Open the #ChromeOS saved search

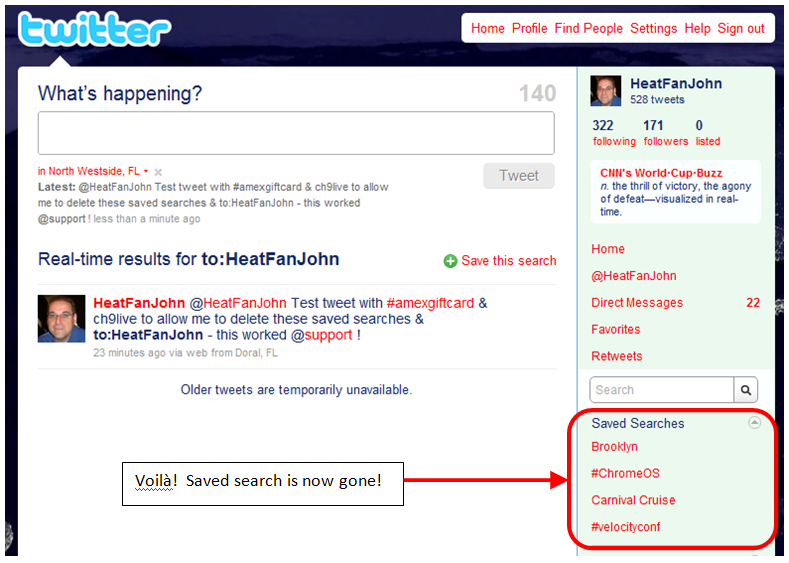(x=625, y=473)
